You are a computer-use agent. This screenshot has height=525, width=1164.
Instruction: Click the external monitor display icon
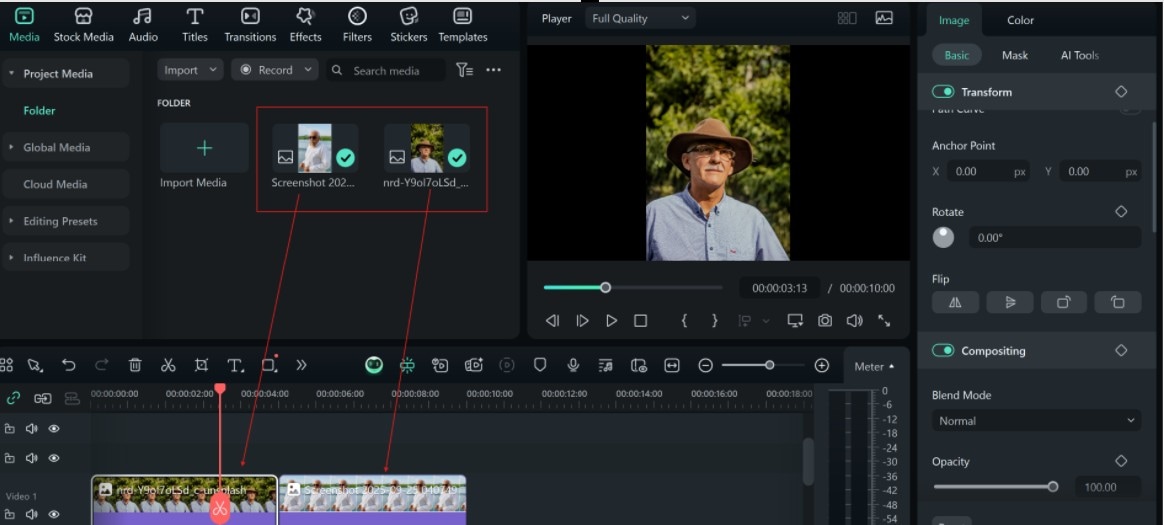point(795,321)
